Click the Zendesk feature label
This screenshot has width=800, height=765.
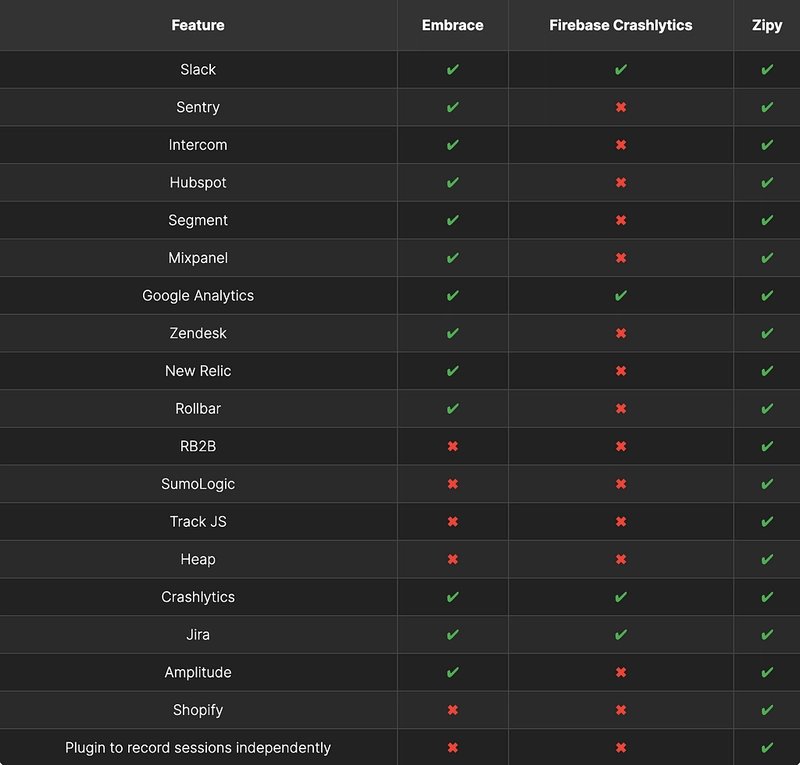point(198,333)
